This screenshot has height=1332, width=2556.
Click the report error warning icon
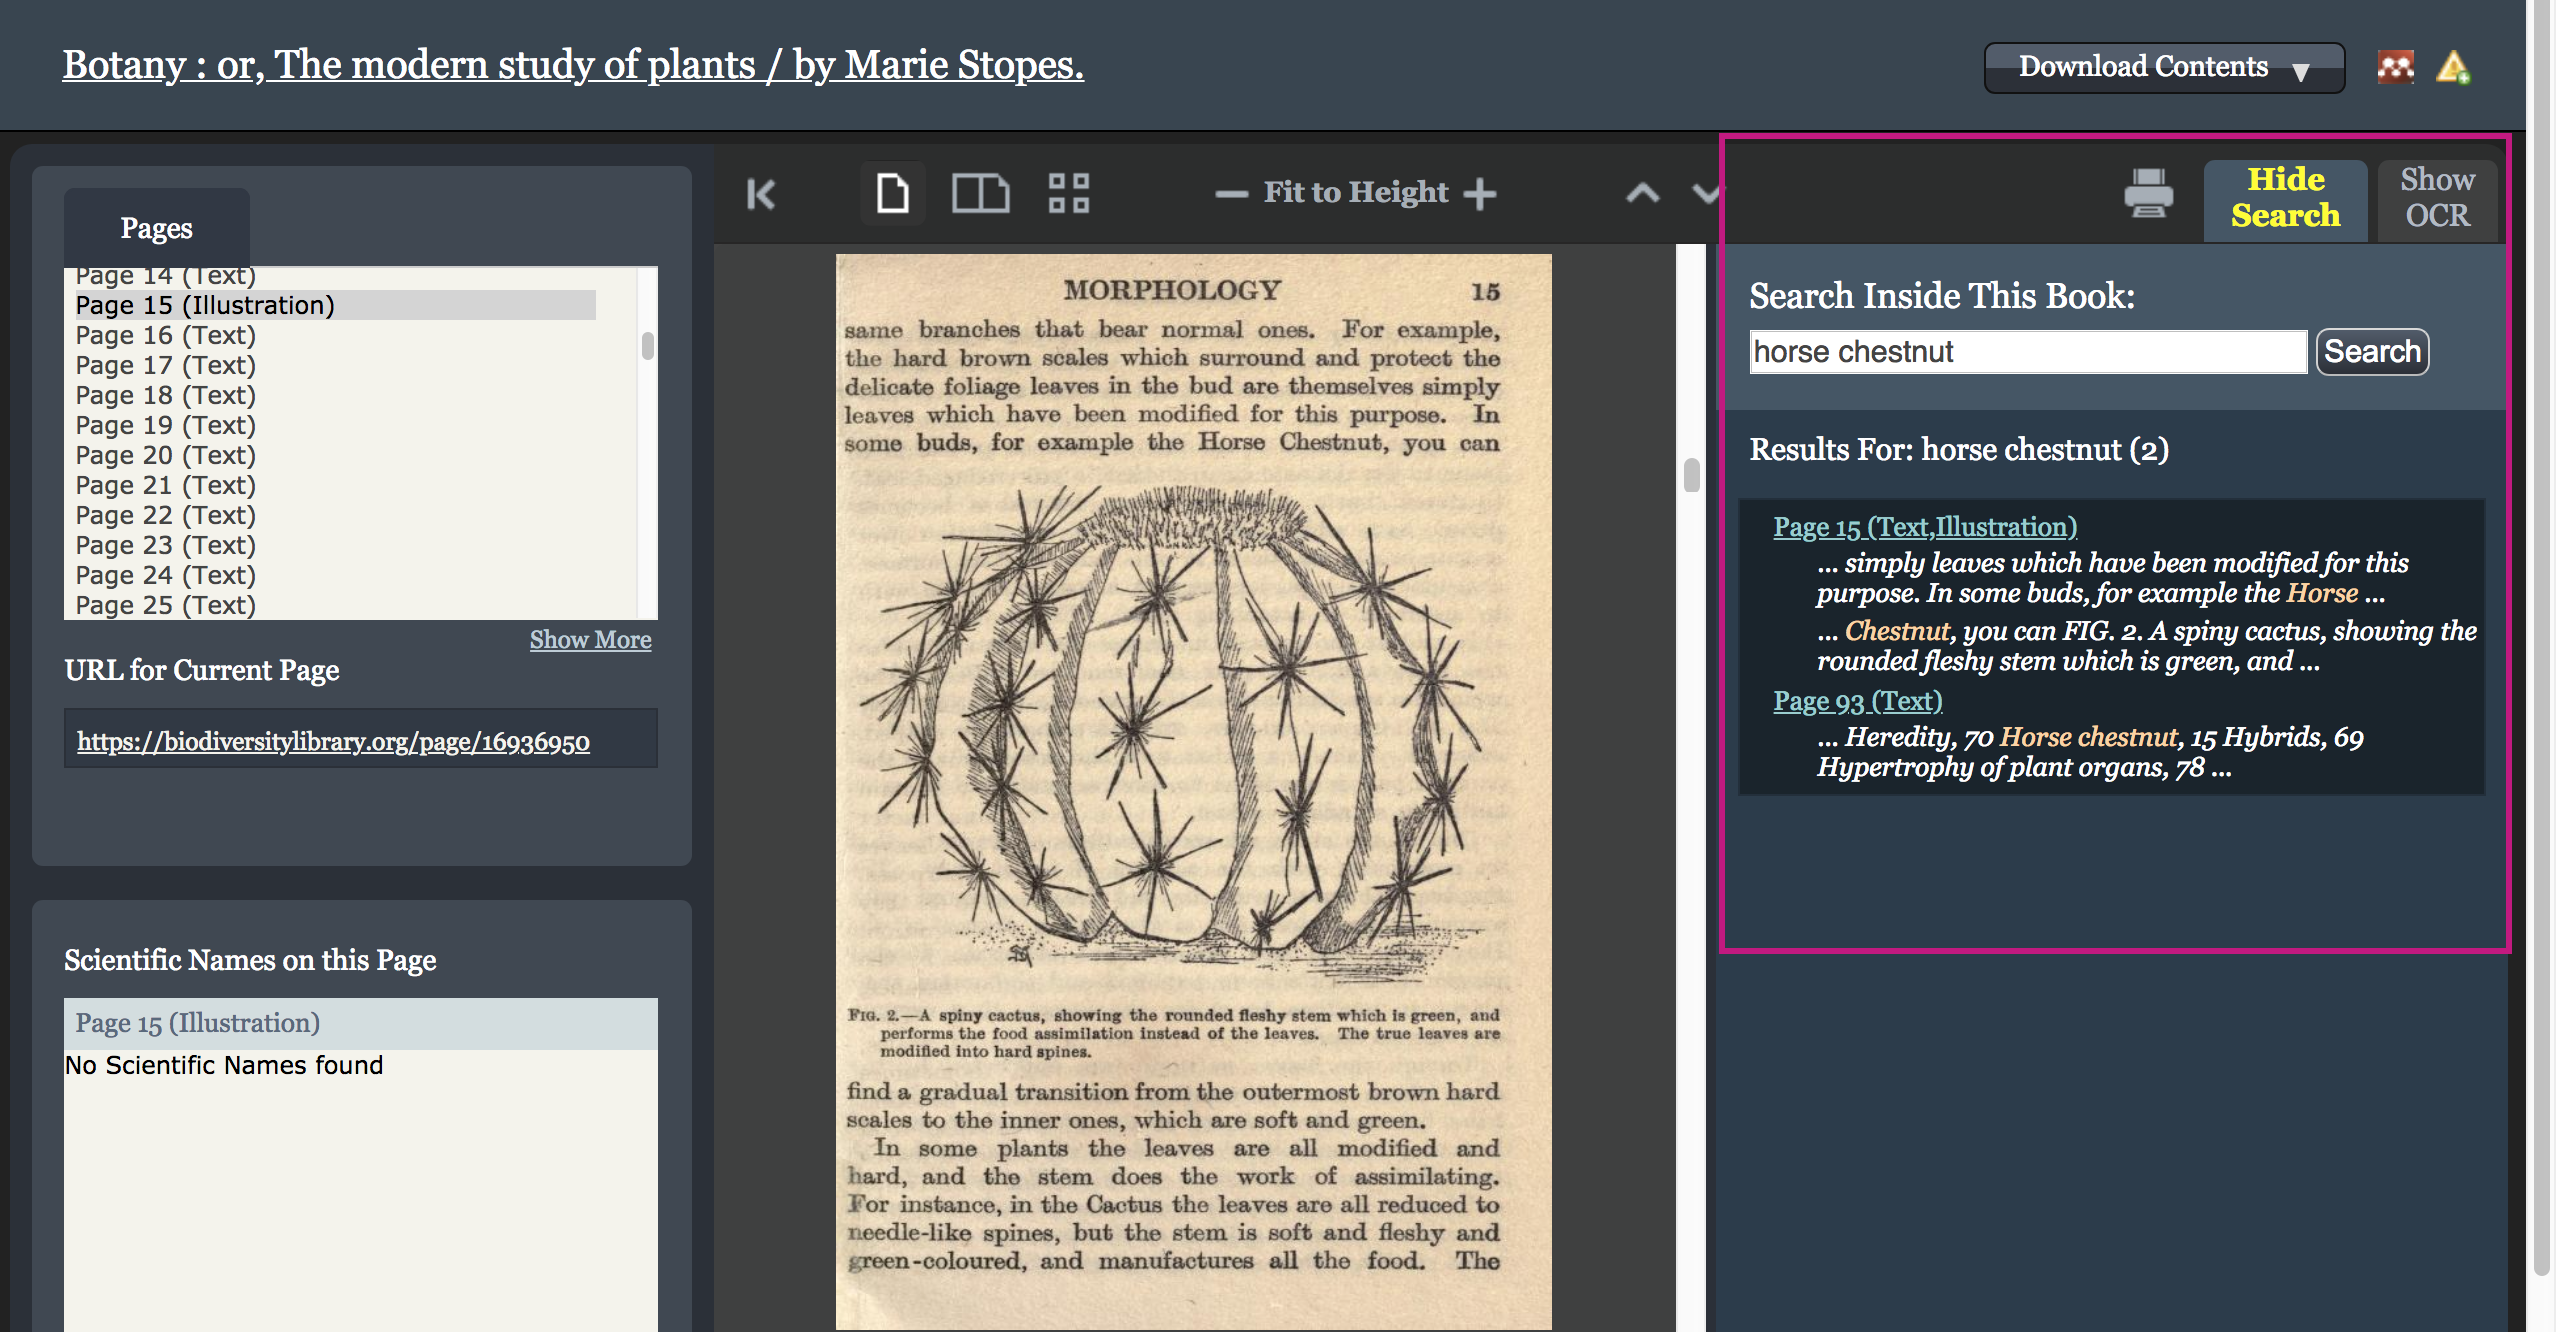click(x=2453, y=67)
